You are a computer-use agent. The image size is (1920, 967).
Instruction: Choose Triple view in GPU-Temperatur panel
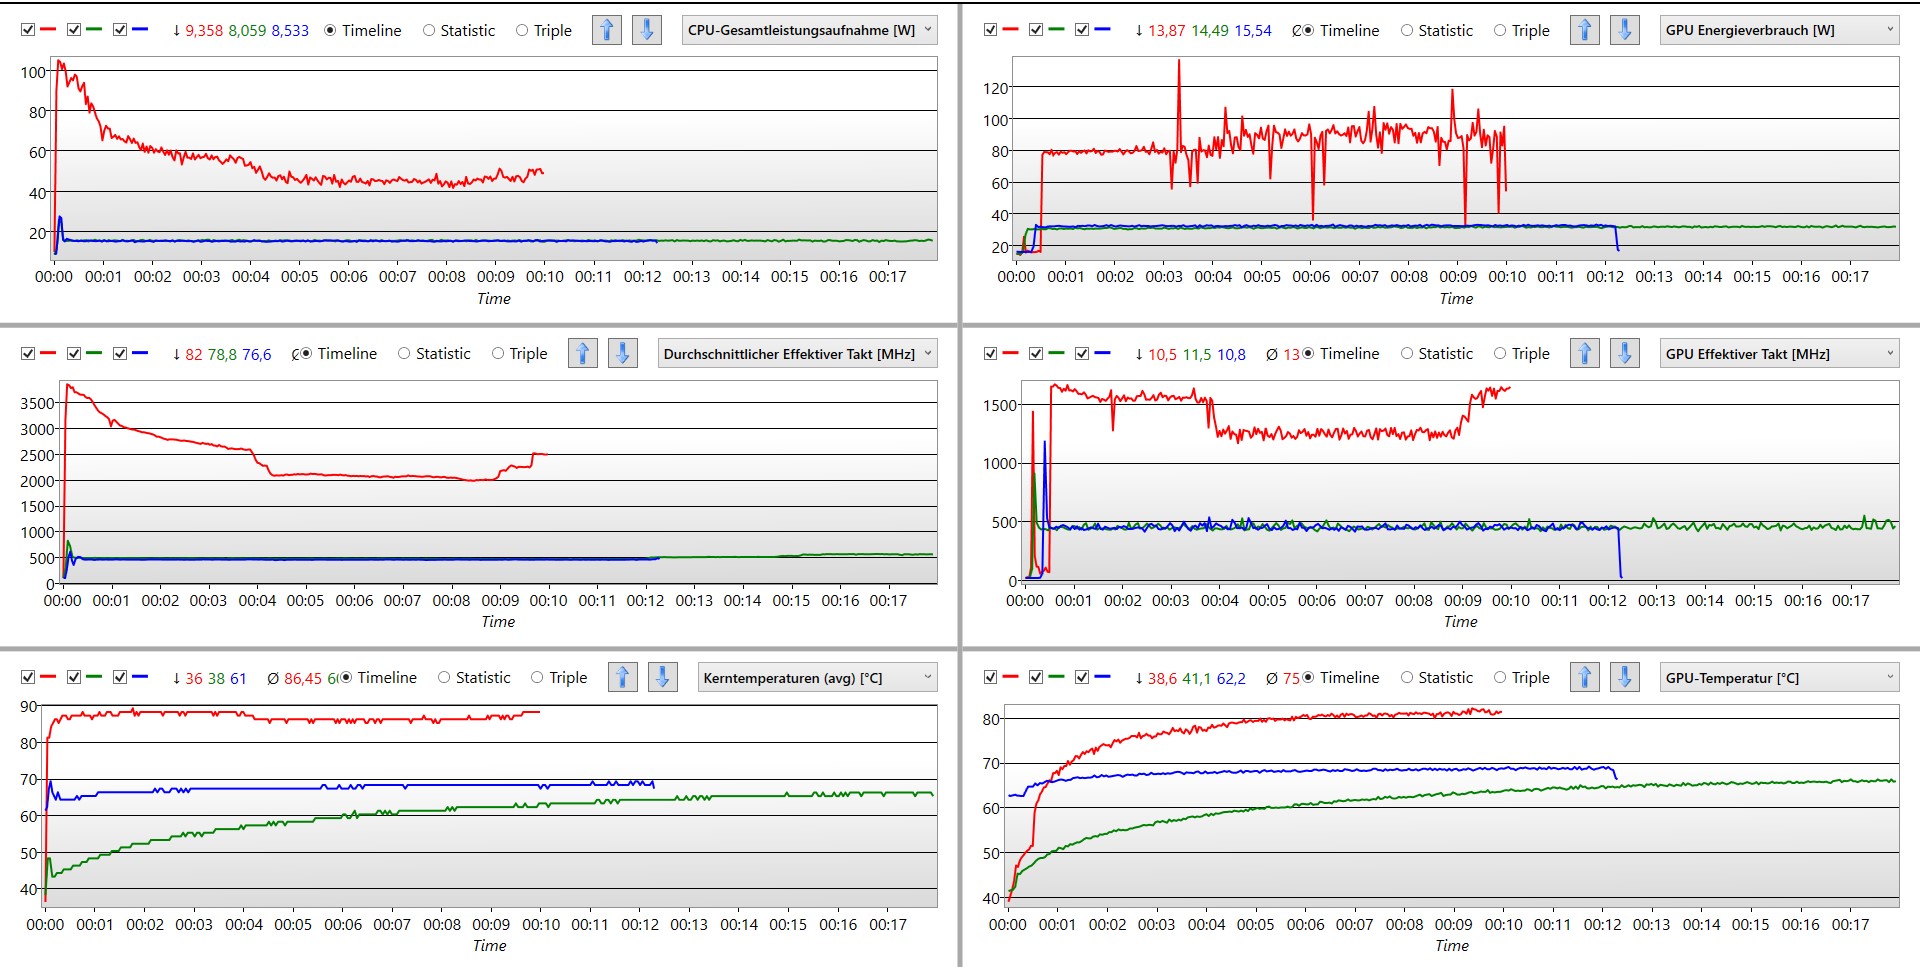point(1500,677)
